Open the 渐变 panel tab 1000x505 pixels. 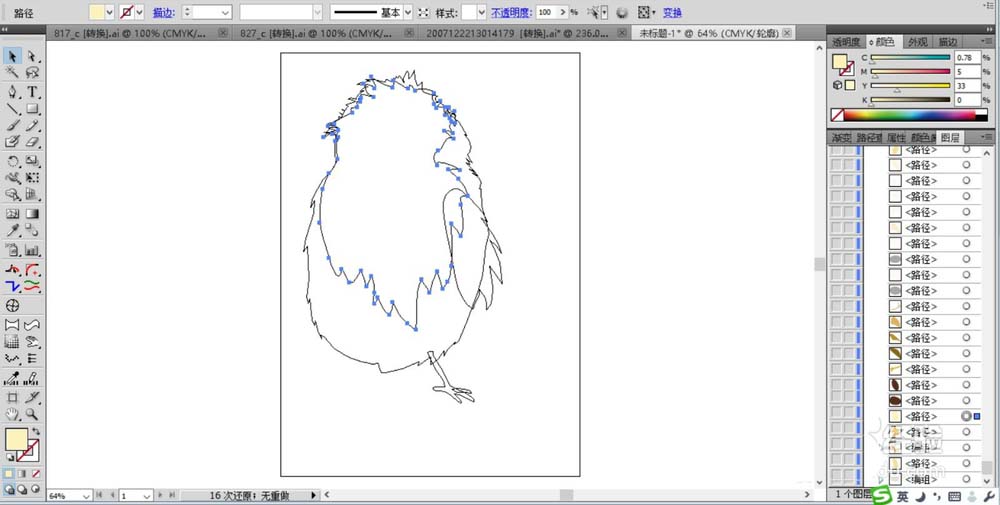[842, 137]
